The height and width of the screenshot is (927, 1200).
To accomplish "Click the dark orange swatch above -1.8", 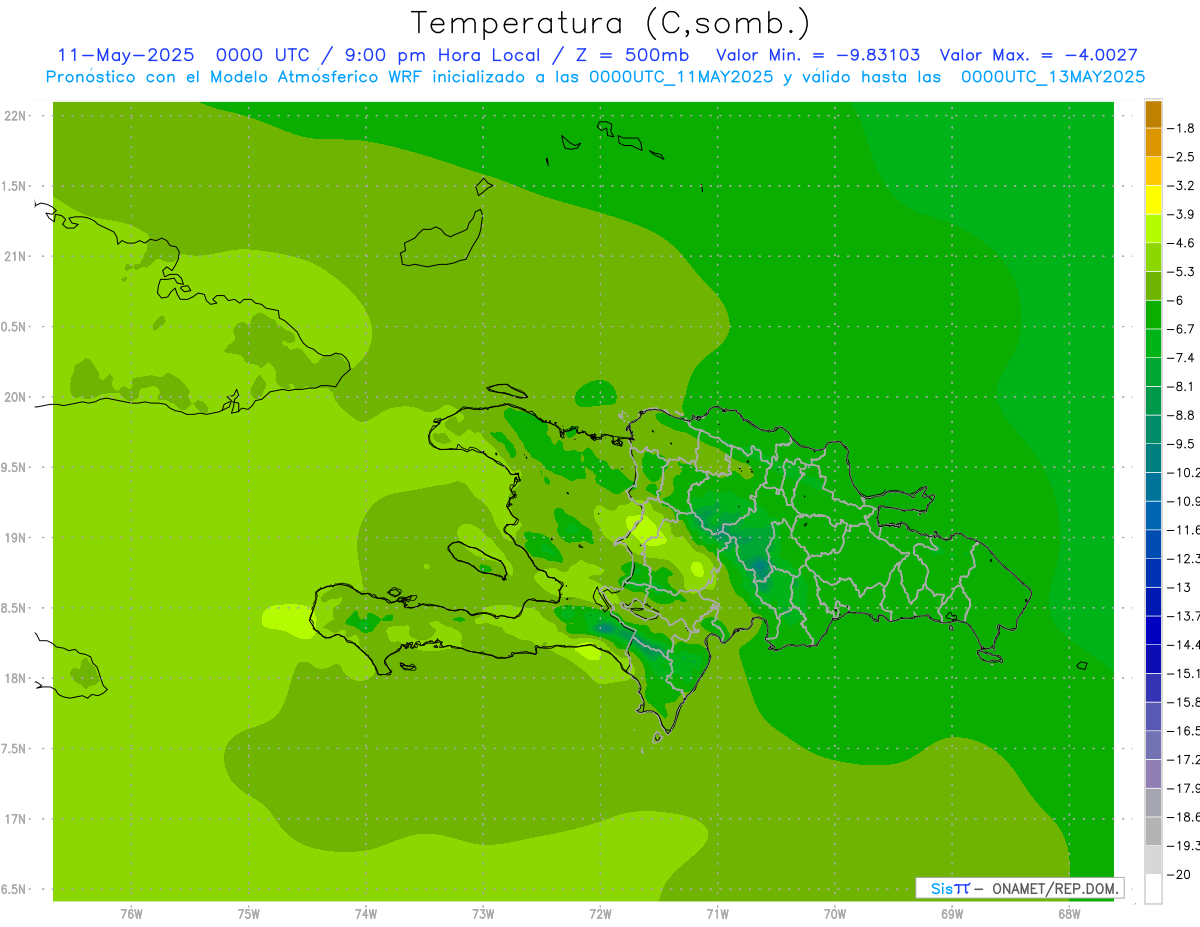I will (1153, 114).
